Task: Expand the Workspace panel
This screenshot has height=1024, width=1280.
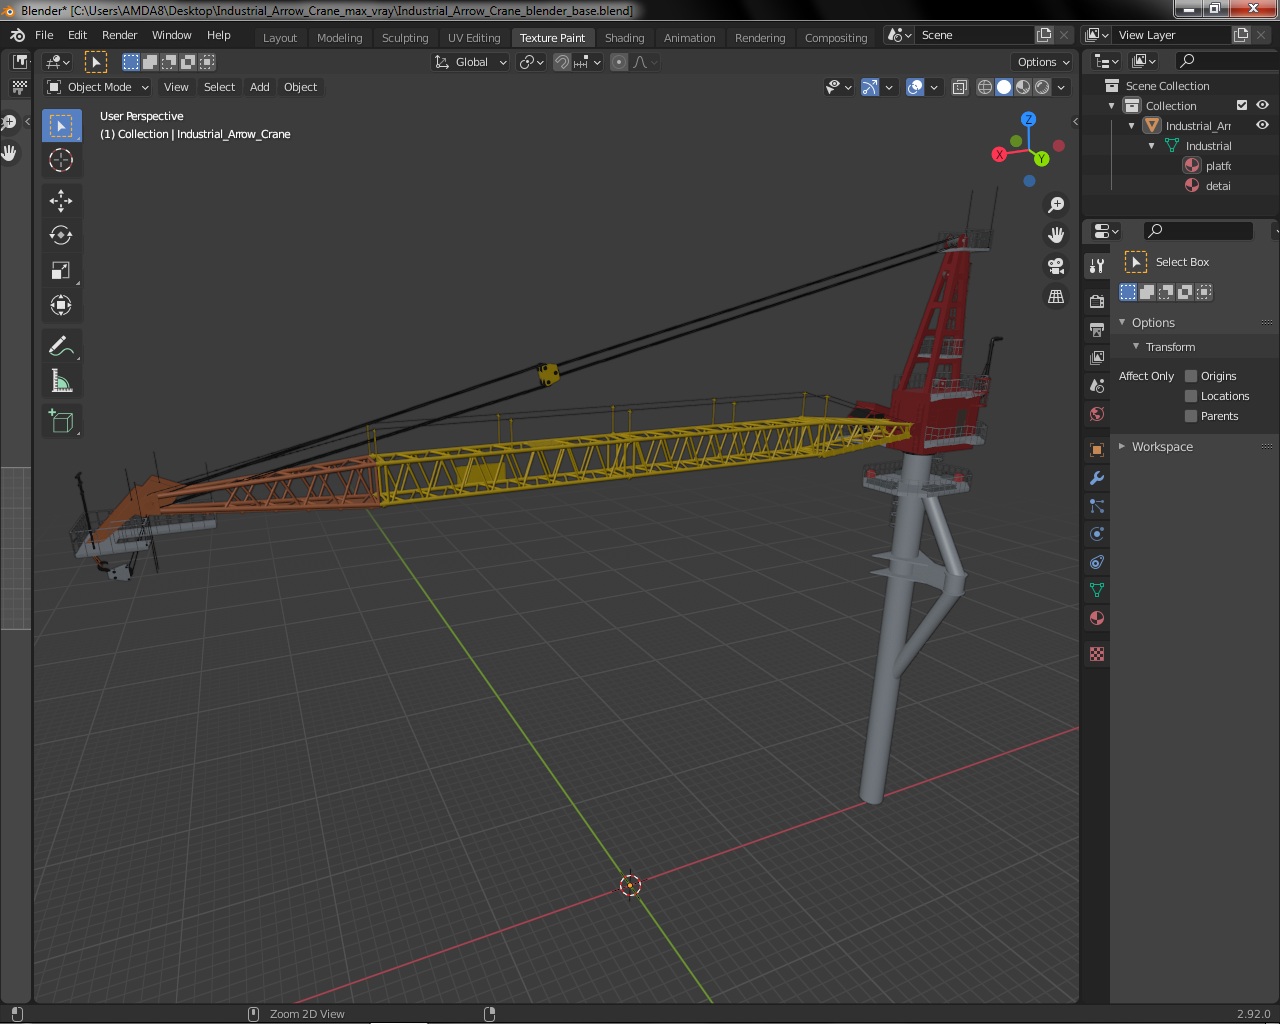Action: [1122, 446]
